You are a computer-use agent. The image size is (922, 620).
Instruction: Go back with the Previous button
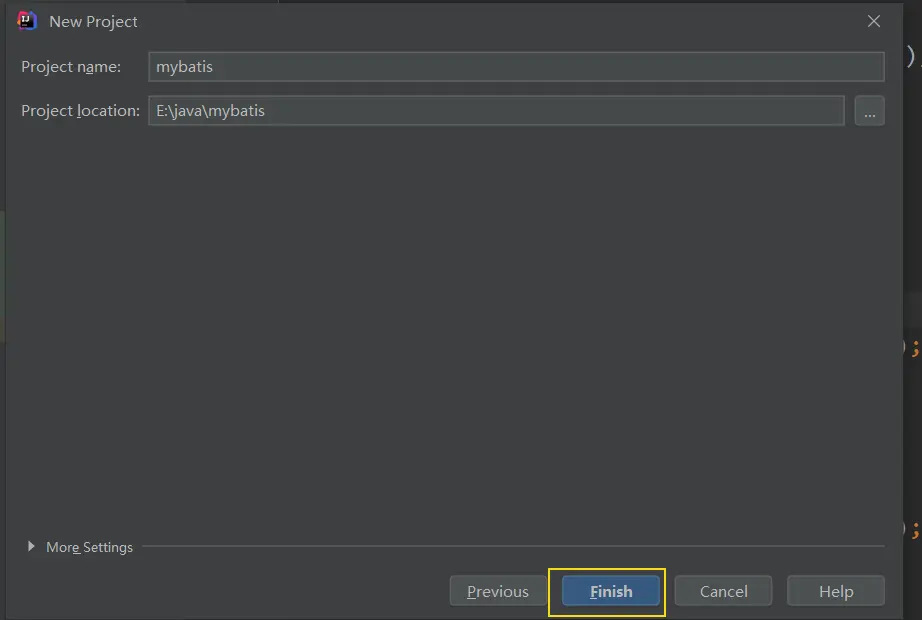tap(497, 591)
